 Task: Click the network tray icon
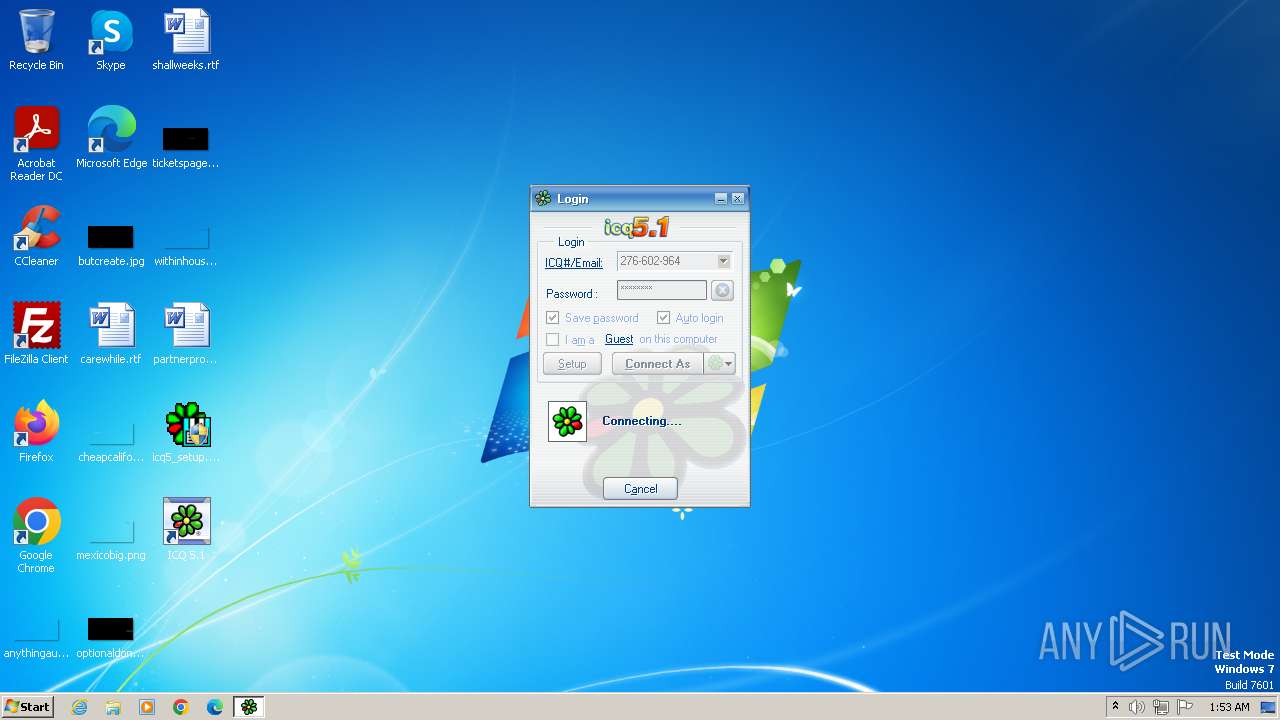point(1161,707)
